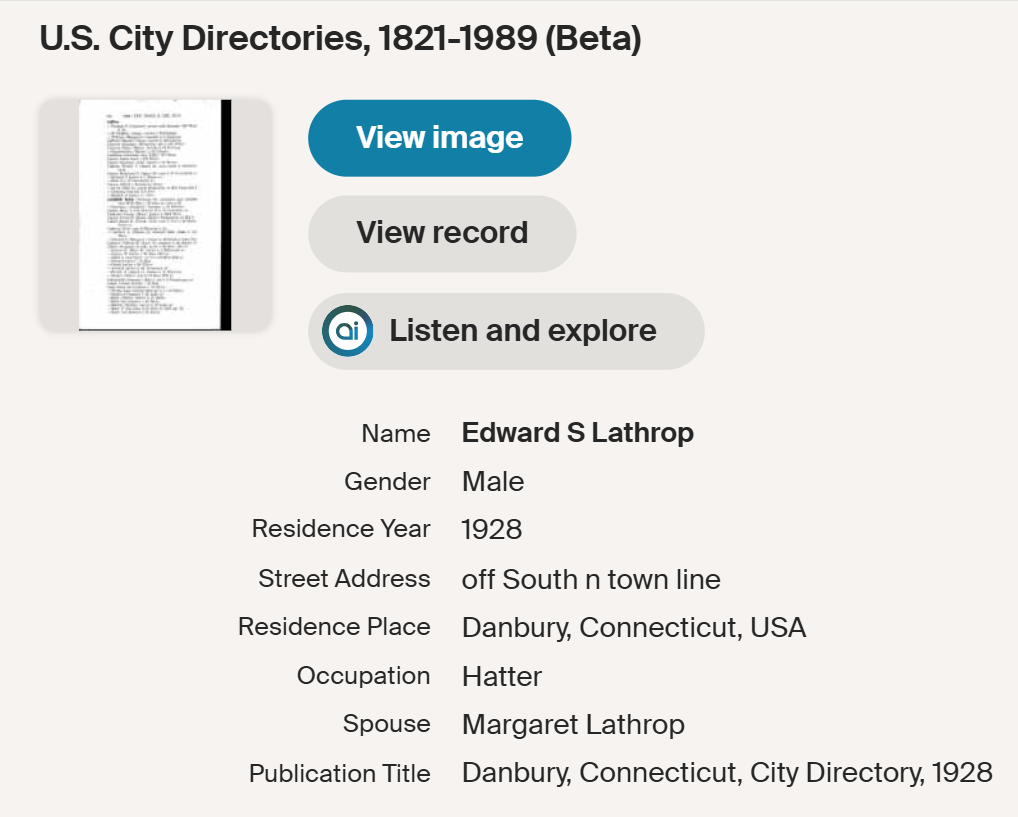Click the U.S. City Directories heading

pos(340,39)
